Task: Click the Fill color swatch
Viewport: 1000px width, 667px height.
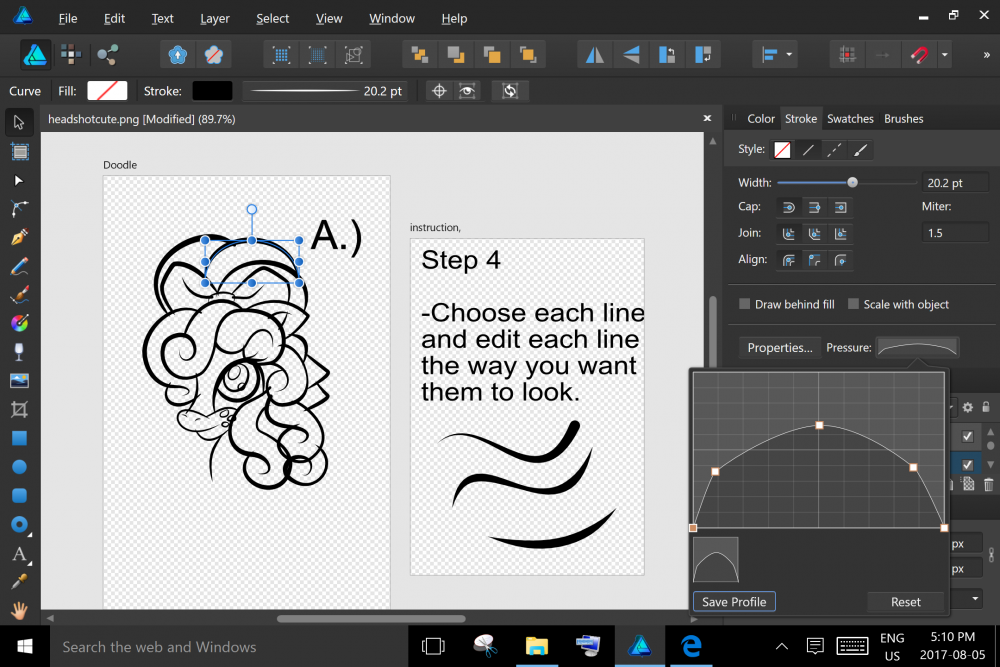Action: [x=106, y=90]
